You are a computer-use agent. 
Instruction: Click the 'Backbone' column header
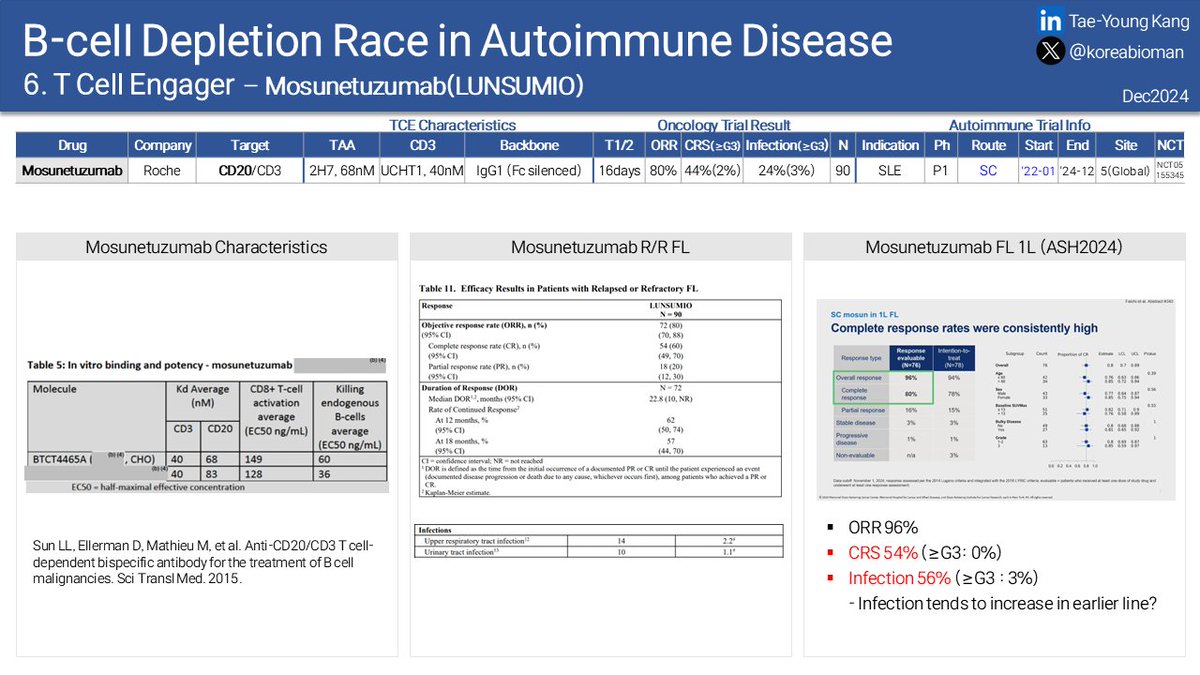point(529,145)
